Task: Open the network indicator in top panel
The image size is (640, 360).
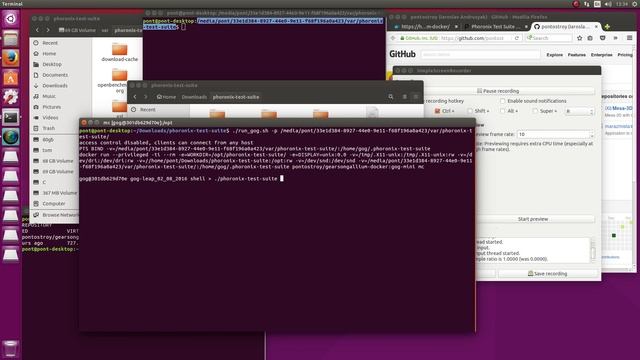Action: (x=587, y=4)
